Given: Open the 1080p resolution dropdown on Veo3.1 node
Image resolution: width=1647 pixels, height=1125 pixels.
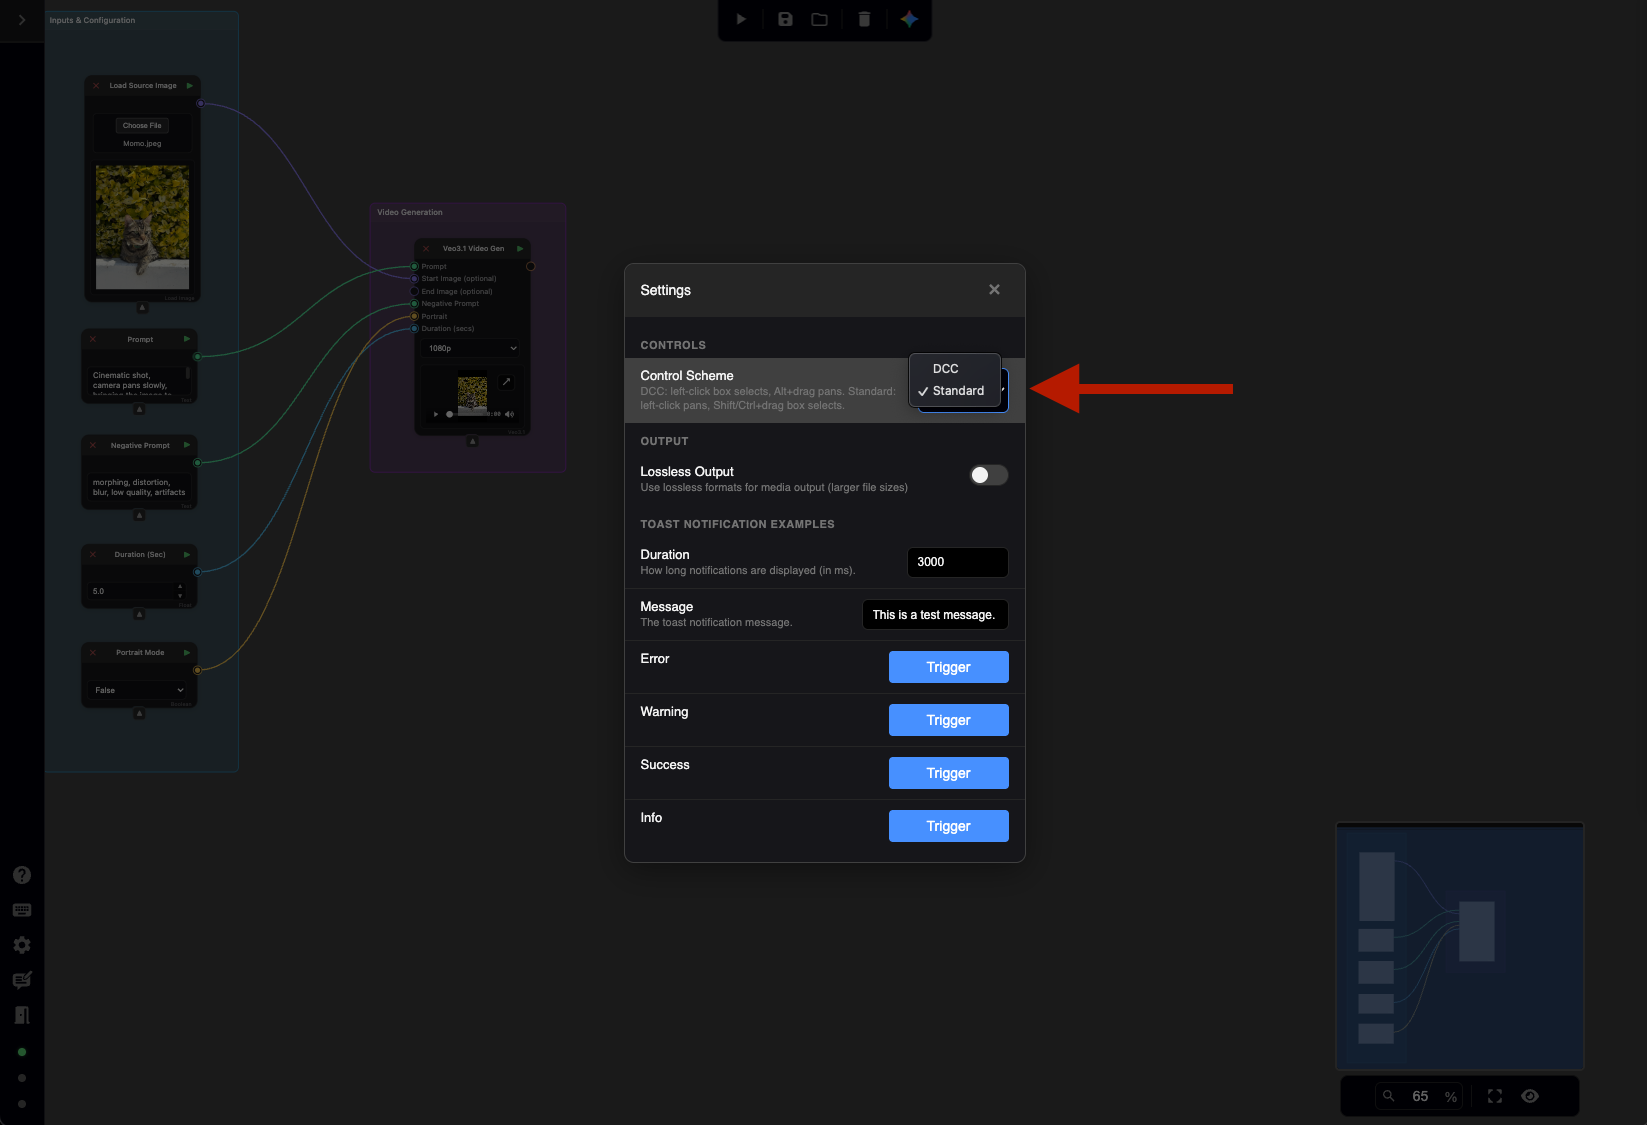Looking at the screenshot, I should [x=469, y=348].
